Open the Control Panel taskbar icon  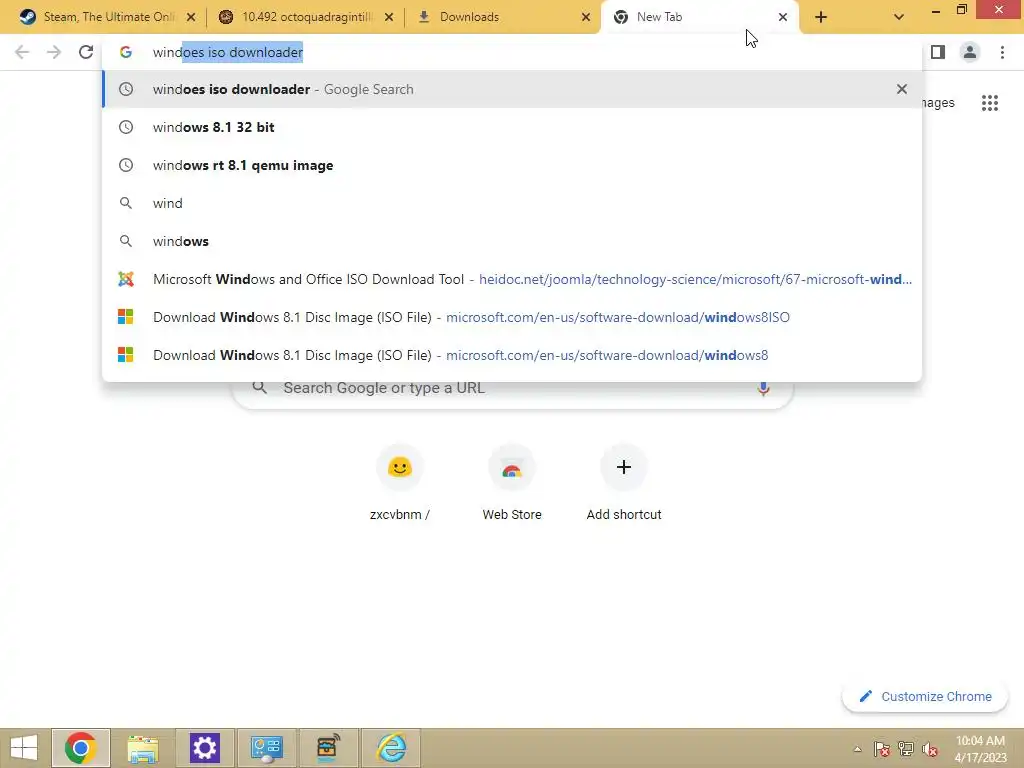pyautogui.click(x=266, y=748)
